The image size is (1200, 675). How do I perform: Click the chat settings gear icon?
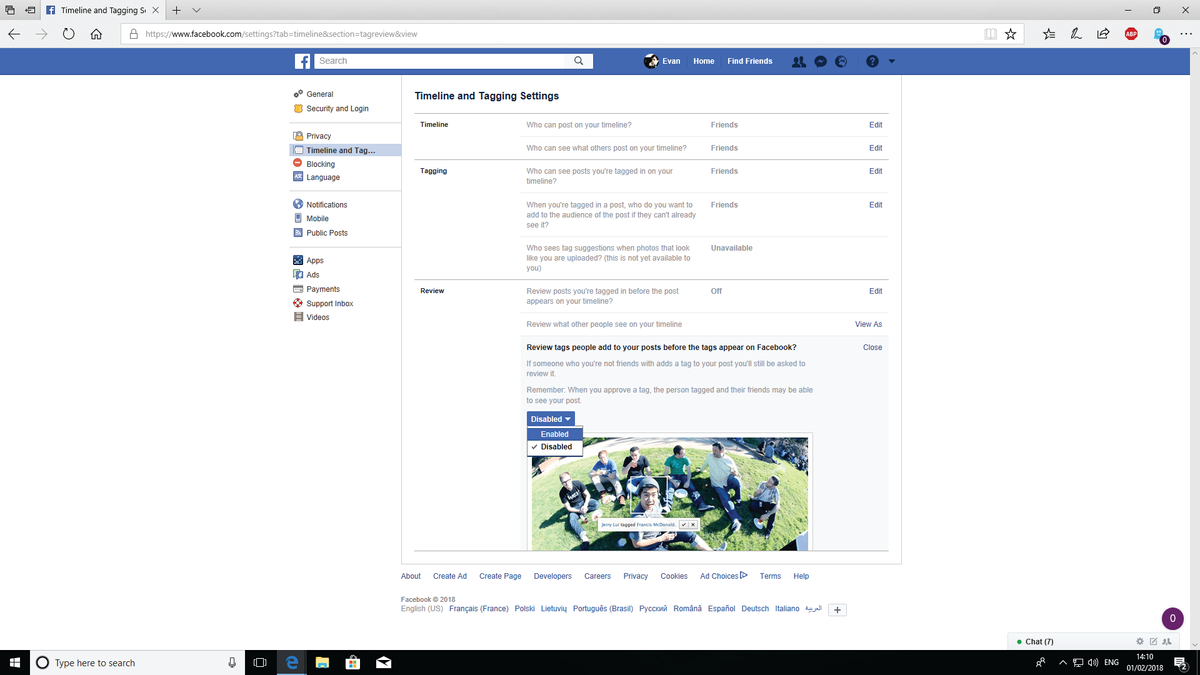point(1139,641)
